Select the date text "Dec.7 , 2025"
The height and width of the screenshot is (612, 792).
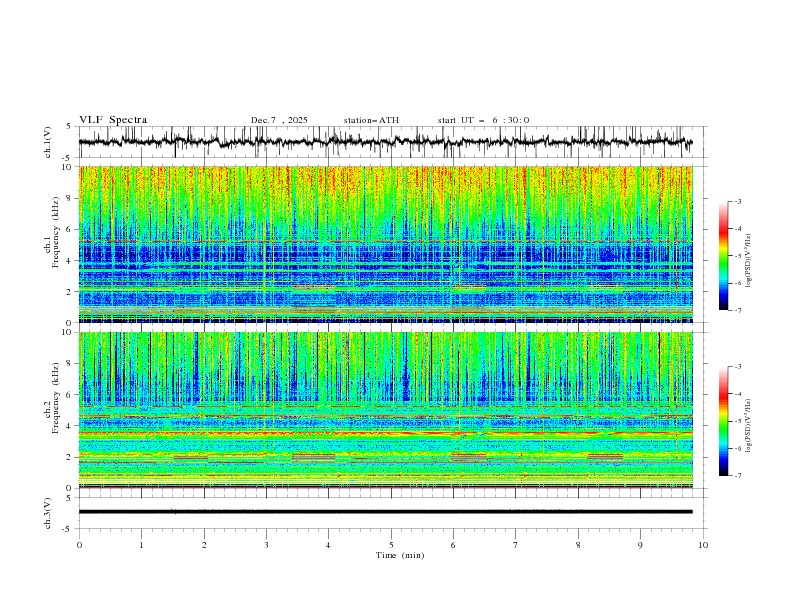pyautogui.click(x=279, y=120)
